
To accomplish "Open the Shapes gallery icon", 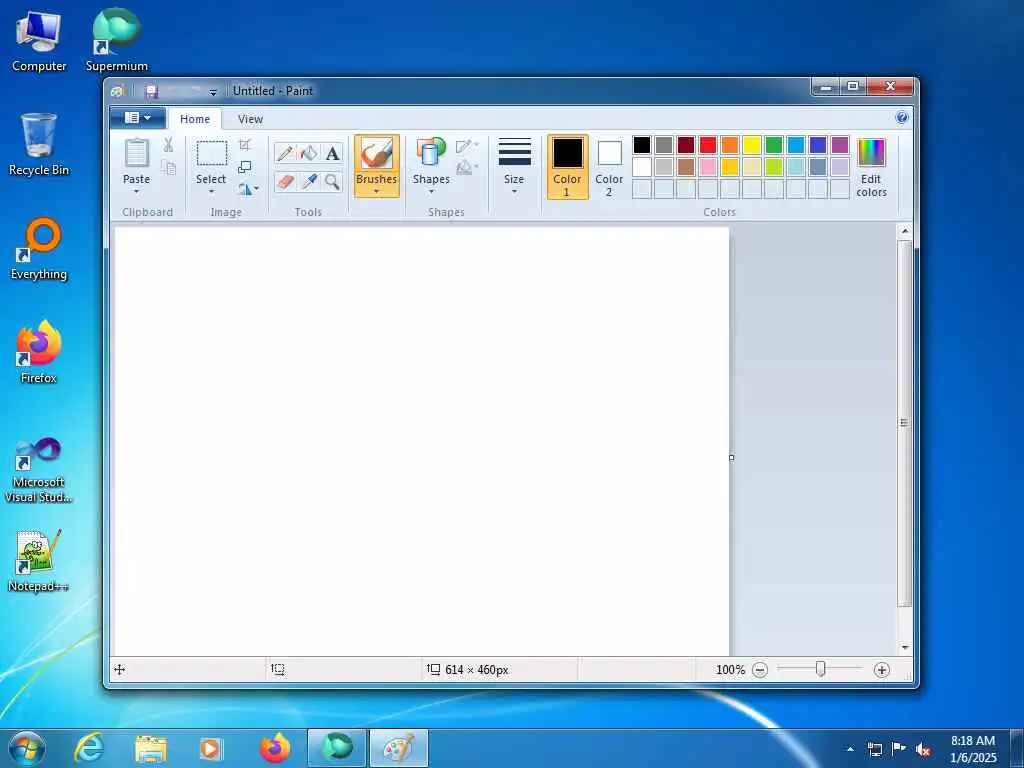I will pyautogui.click(x=431, y=153).
